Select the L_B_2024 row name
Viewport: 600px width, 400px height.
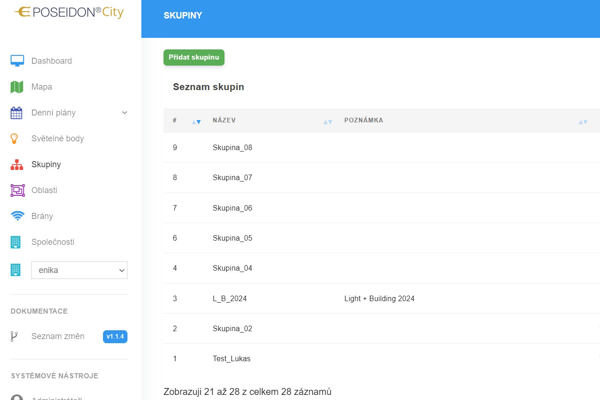pos(230,299)
